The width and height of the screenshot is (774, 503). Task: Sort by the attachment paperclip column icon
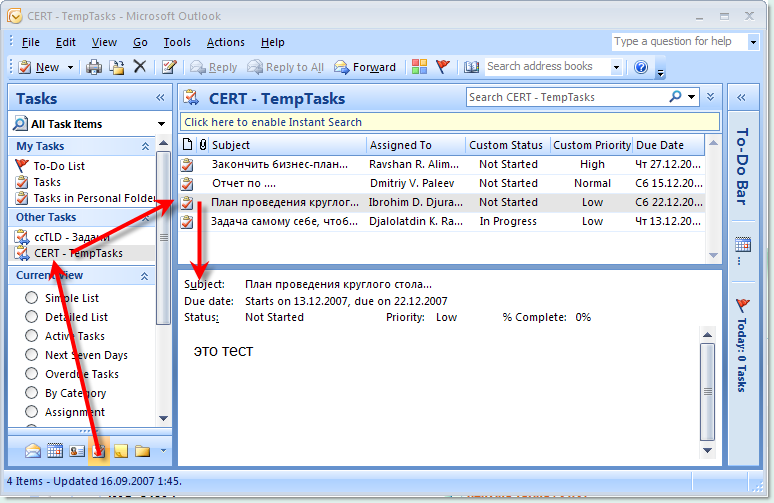[203, 145]
